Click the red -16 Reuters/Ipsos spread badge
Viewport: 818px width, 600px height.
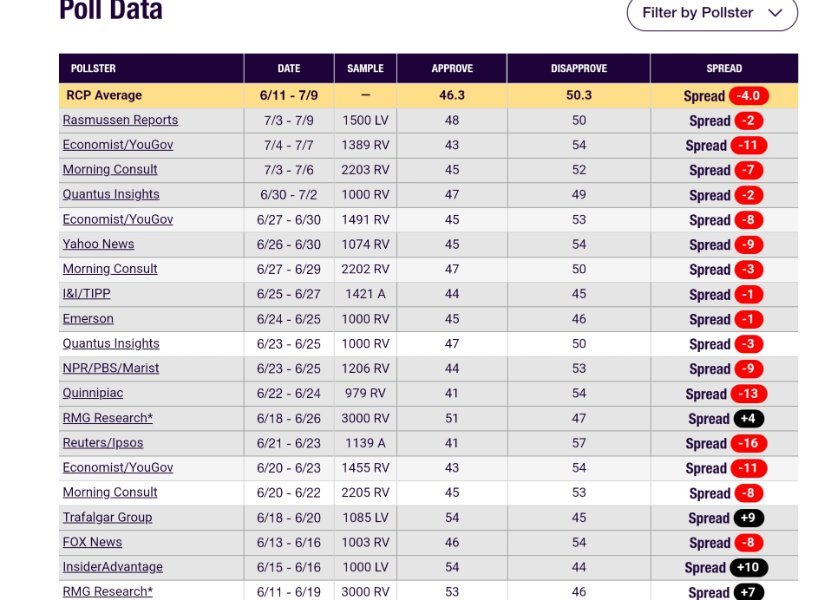coord(749,443)
